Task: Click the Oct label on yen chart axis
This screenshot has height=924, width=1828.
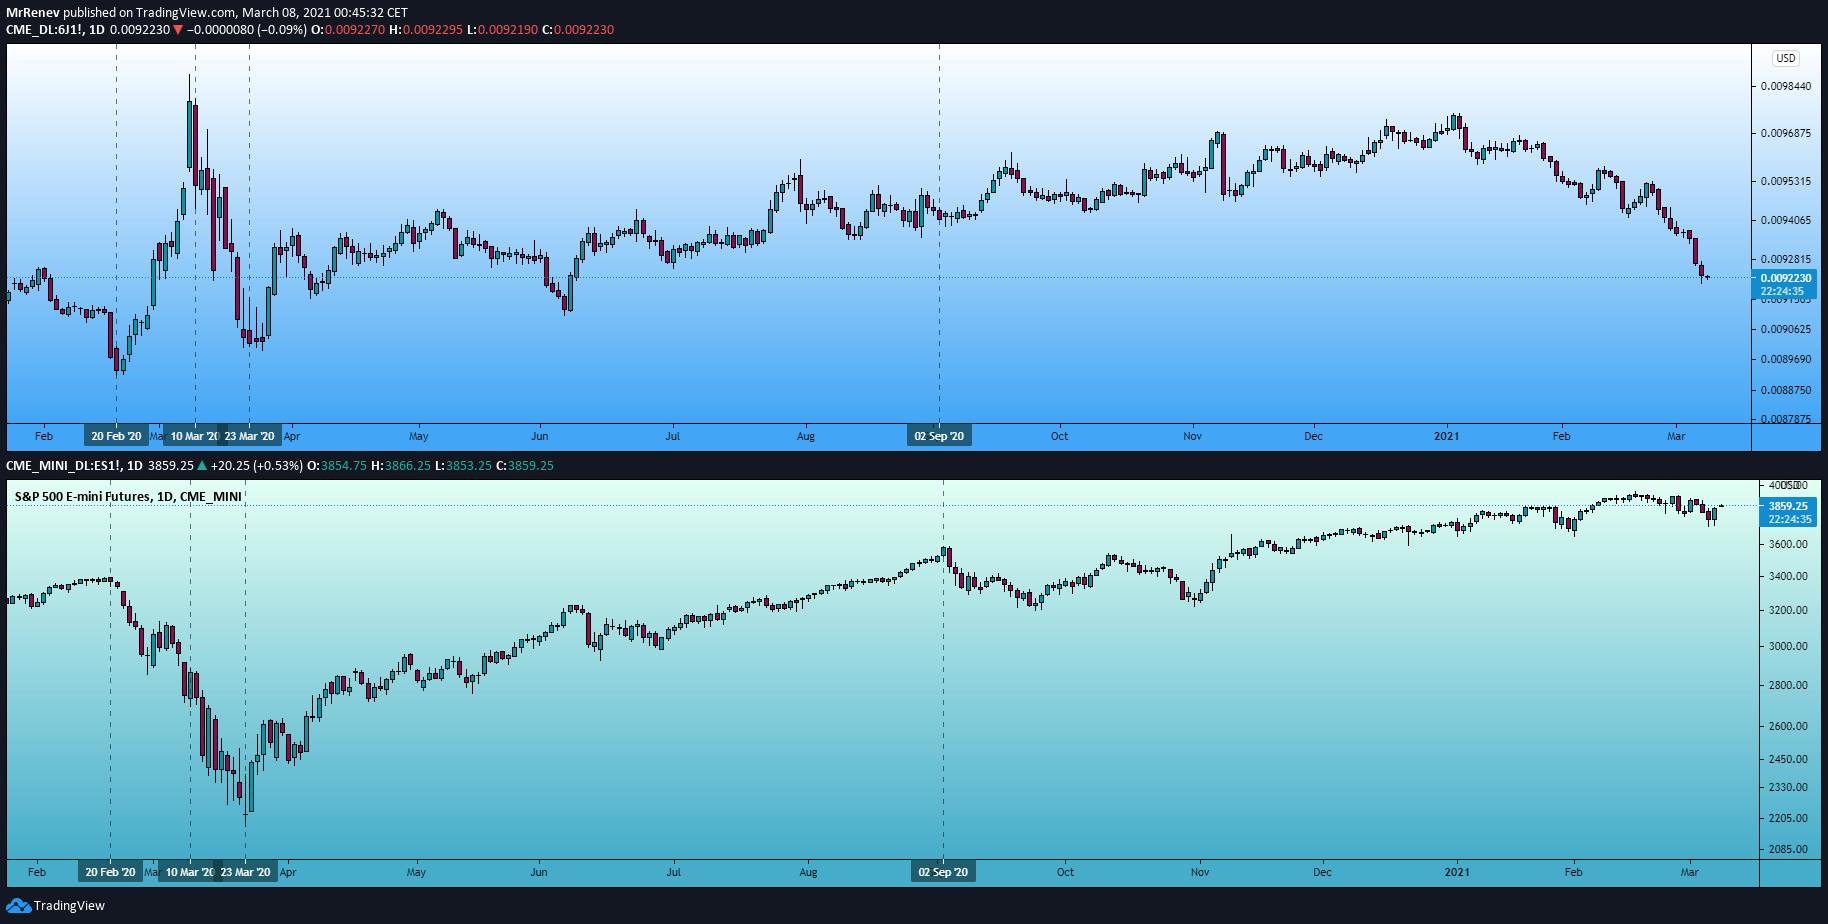Action: click(x=1059, y=436)
